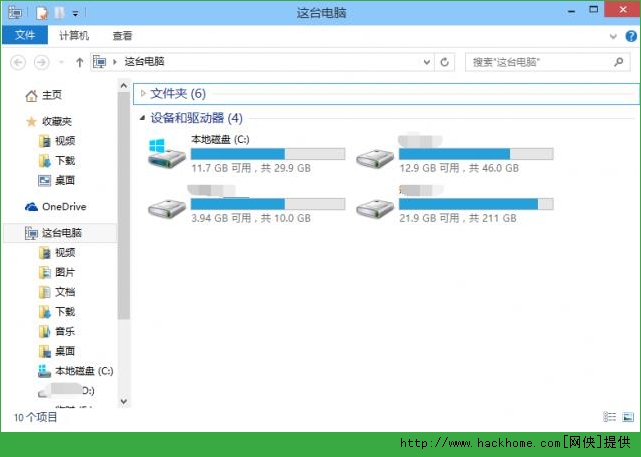The height and width of the screenshot is (457, 641).
Task: Open the D: drive in navigation pane
Action: (x=67, y=390)
